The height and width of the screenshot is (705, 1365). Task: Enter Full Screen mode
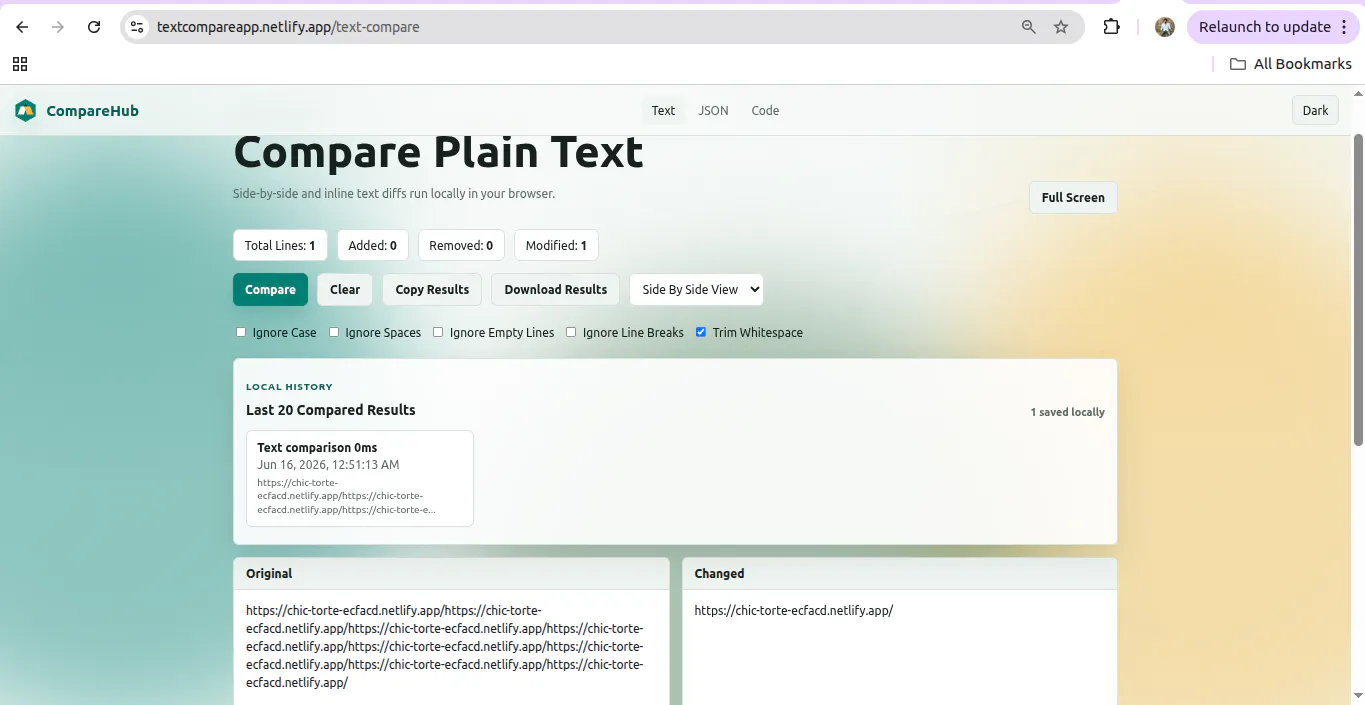coord(1073,198)
